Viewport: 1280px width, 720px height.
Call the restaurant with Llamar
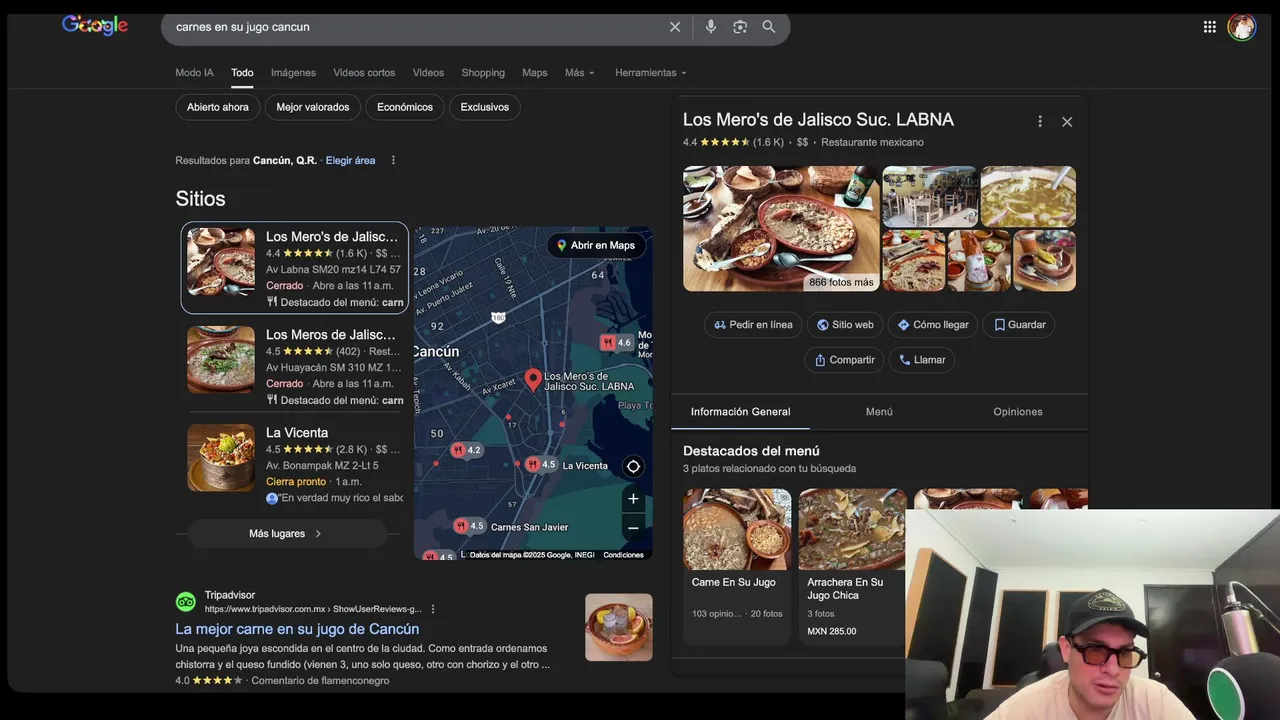922,360
